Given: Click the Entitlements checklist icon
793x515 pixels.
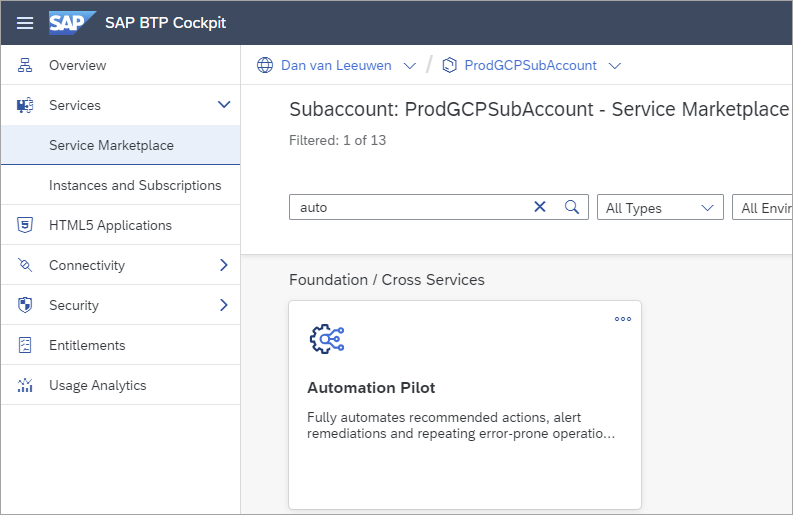Looking at the screenshot, I should click(25, 345).
